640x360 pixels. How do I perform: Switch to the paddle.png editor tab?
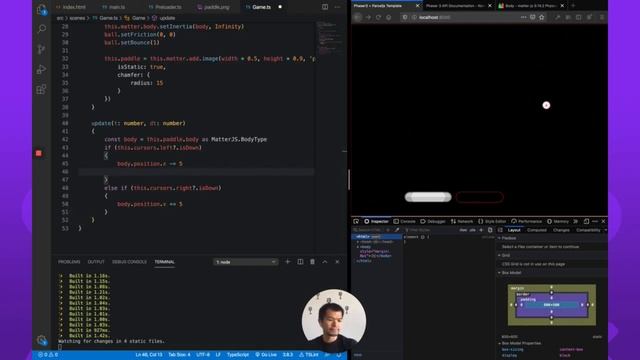click(x=213, y=7)
